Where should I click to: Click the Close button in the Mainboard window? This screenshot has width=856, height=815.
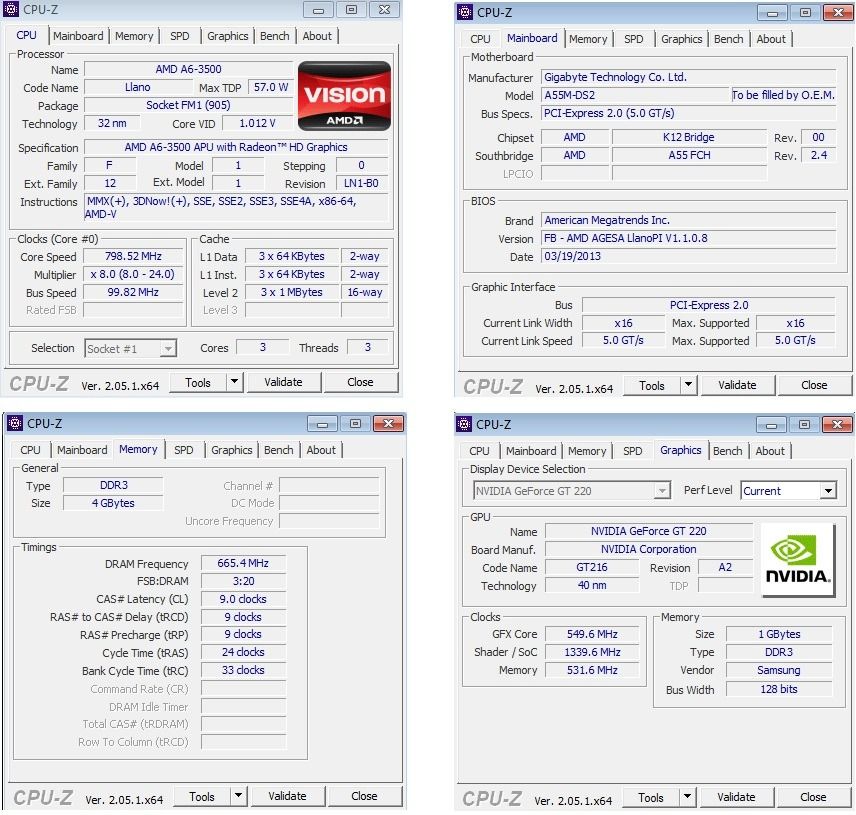pyautogui.click(x=814, y=385)
